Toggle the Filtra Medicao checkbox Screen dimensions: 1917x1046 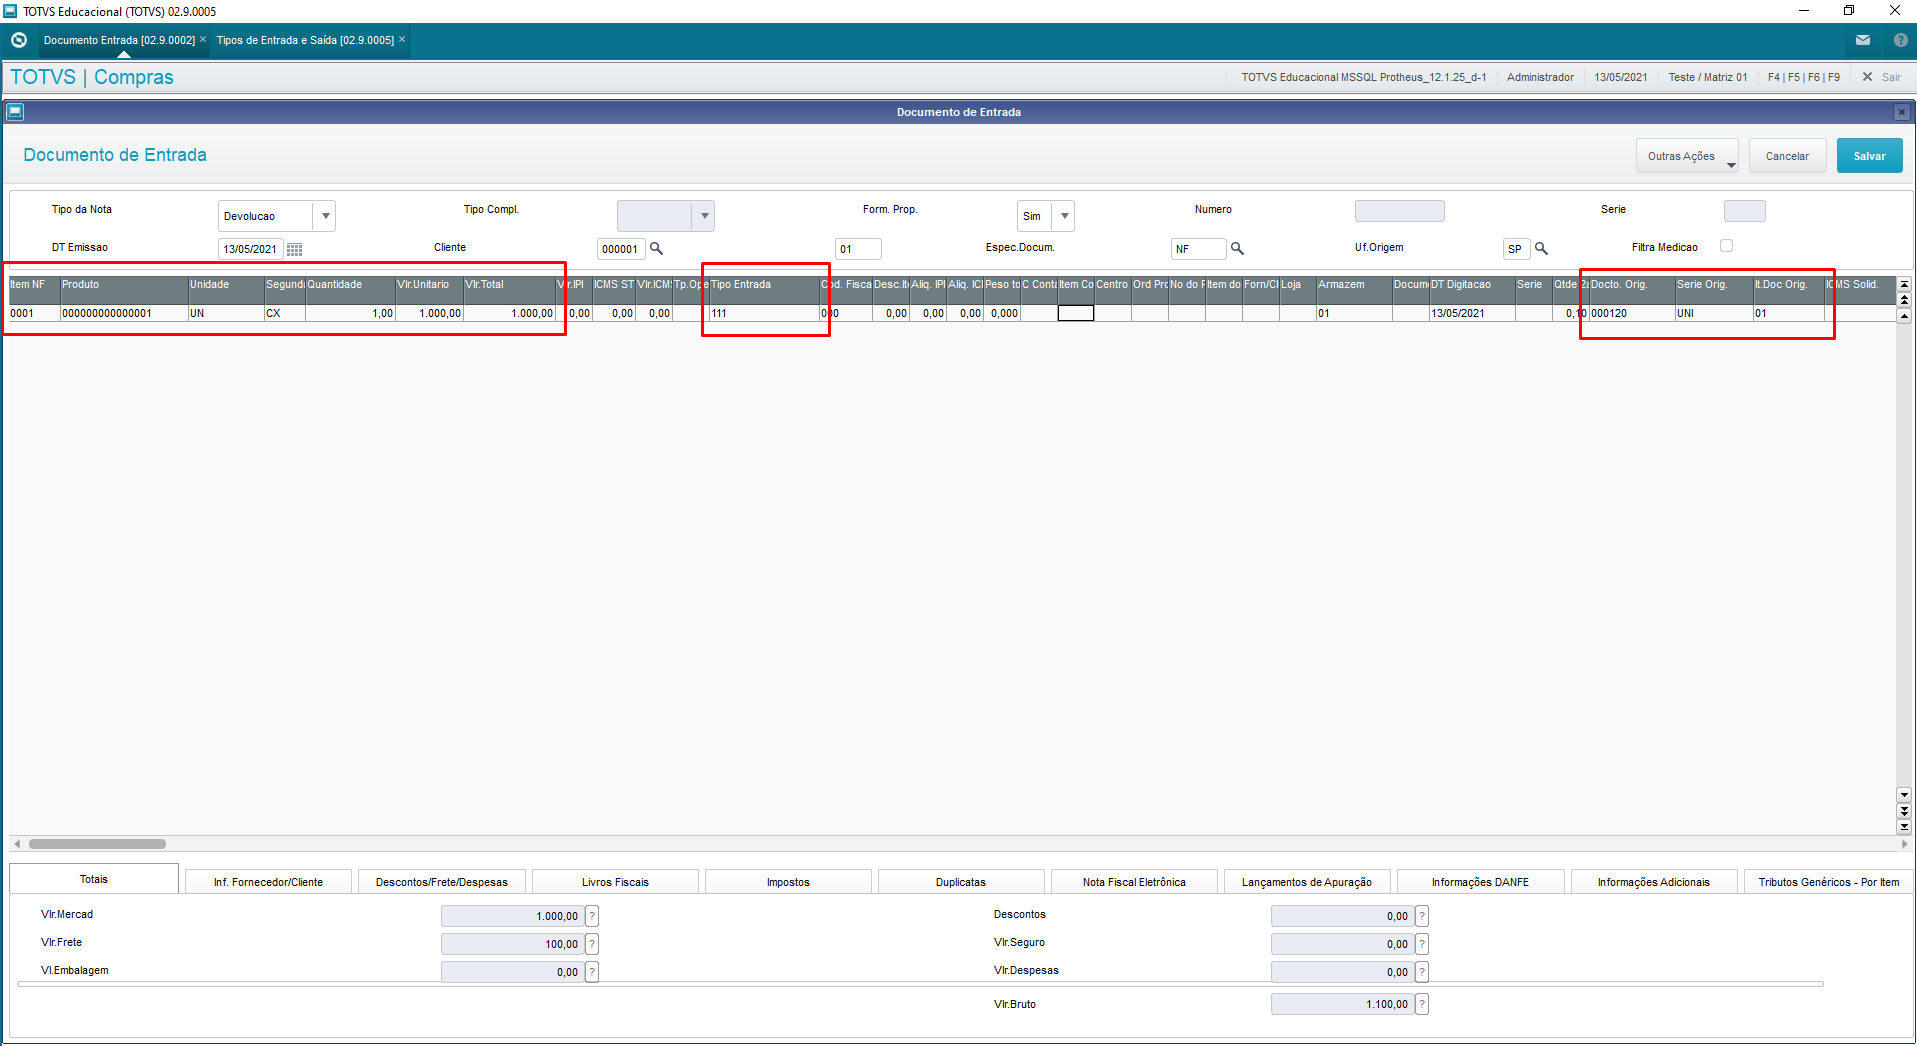coord(1726,246)
